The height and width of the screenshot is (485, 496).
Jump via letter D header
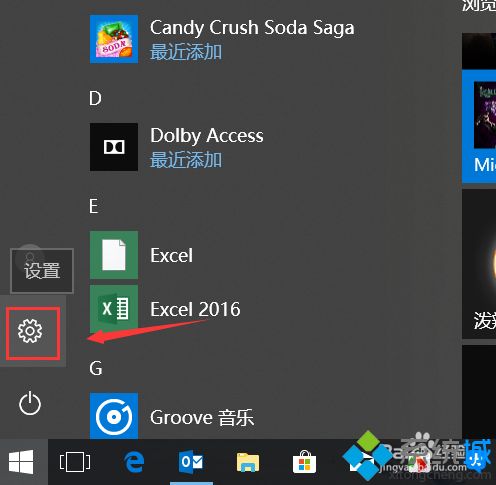[x=95, y=98]
